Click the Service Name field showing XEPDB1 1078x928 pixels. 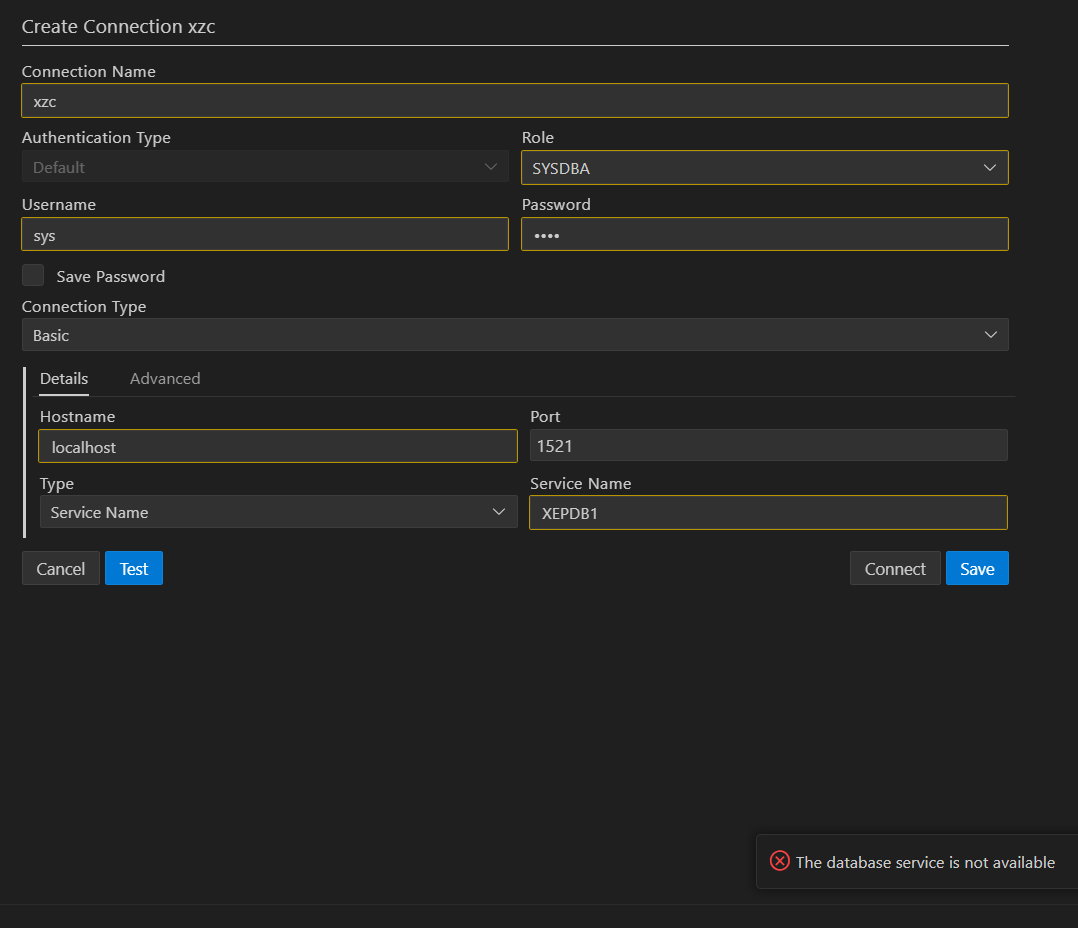(x=768, y=512)
